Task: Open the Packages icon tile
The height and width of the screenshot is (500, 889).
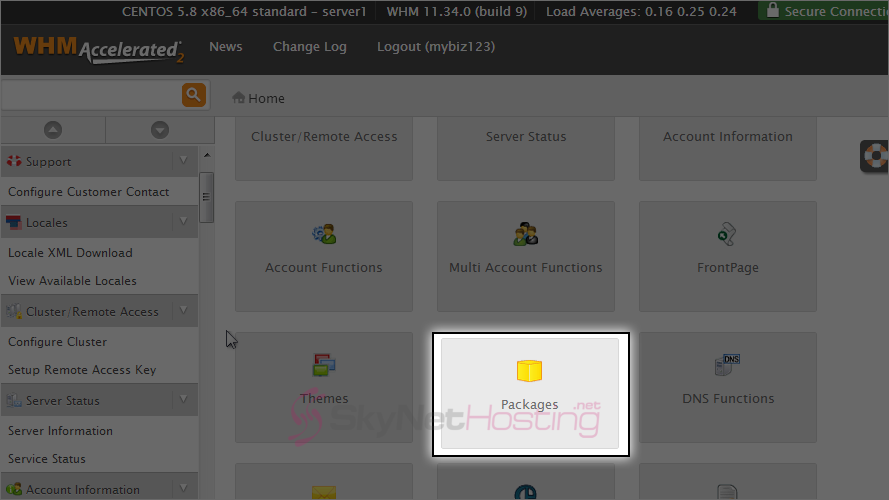Action: pyautogui.click(x=530, y=393)
